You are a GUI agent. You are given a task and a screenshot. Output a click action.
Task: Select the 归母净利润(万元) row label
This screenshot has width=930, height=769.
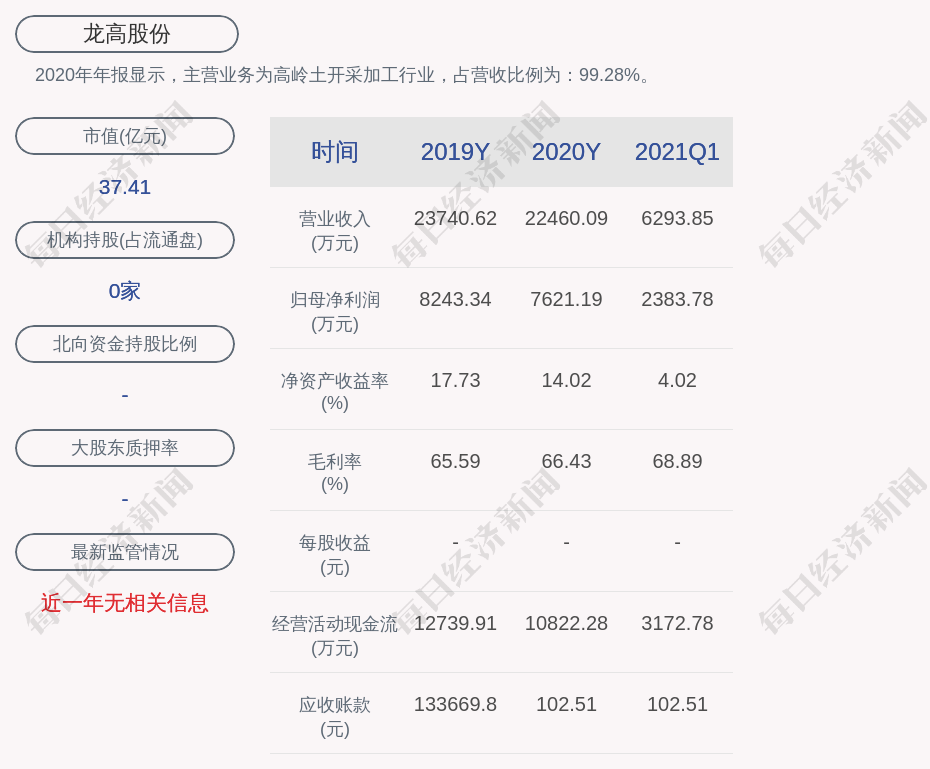(335, 312)
